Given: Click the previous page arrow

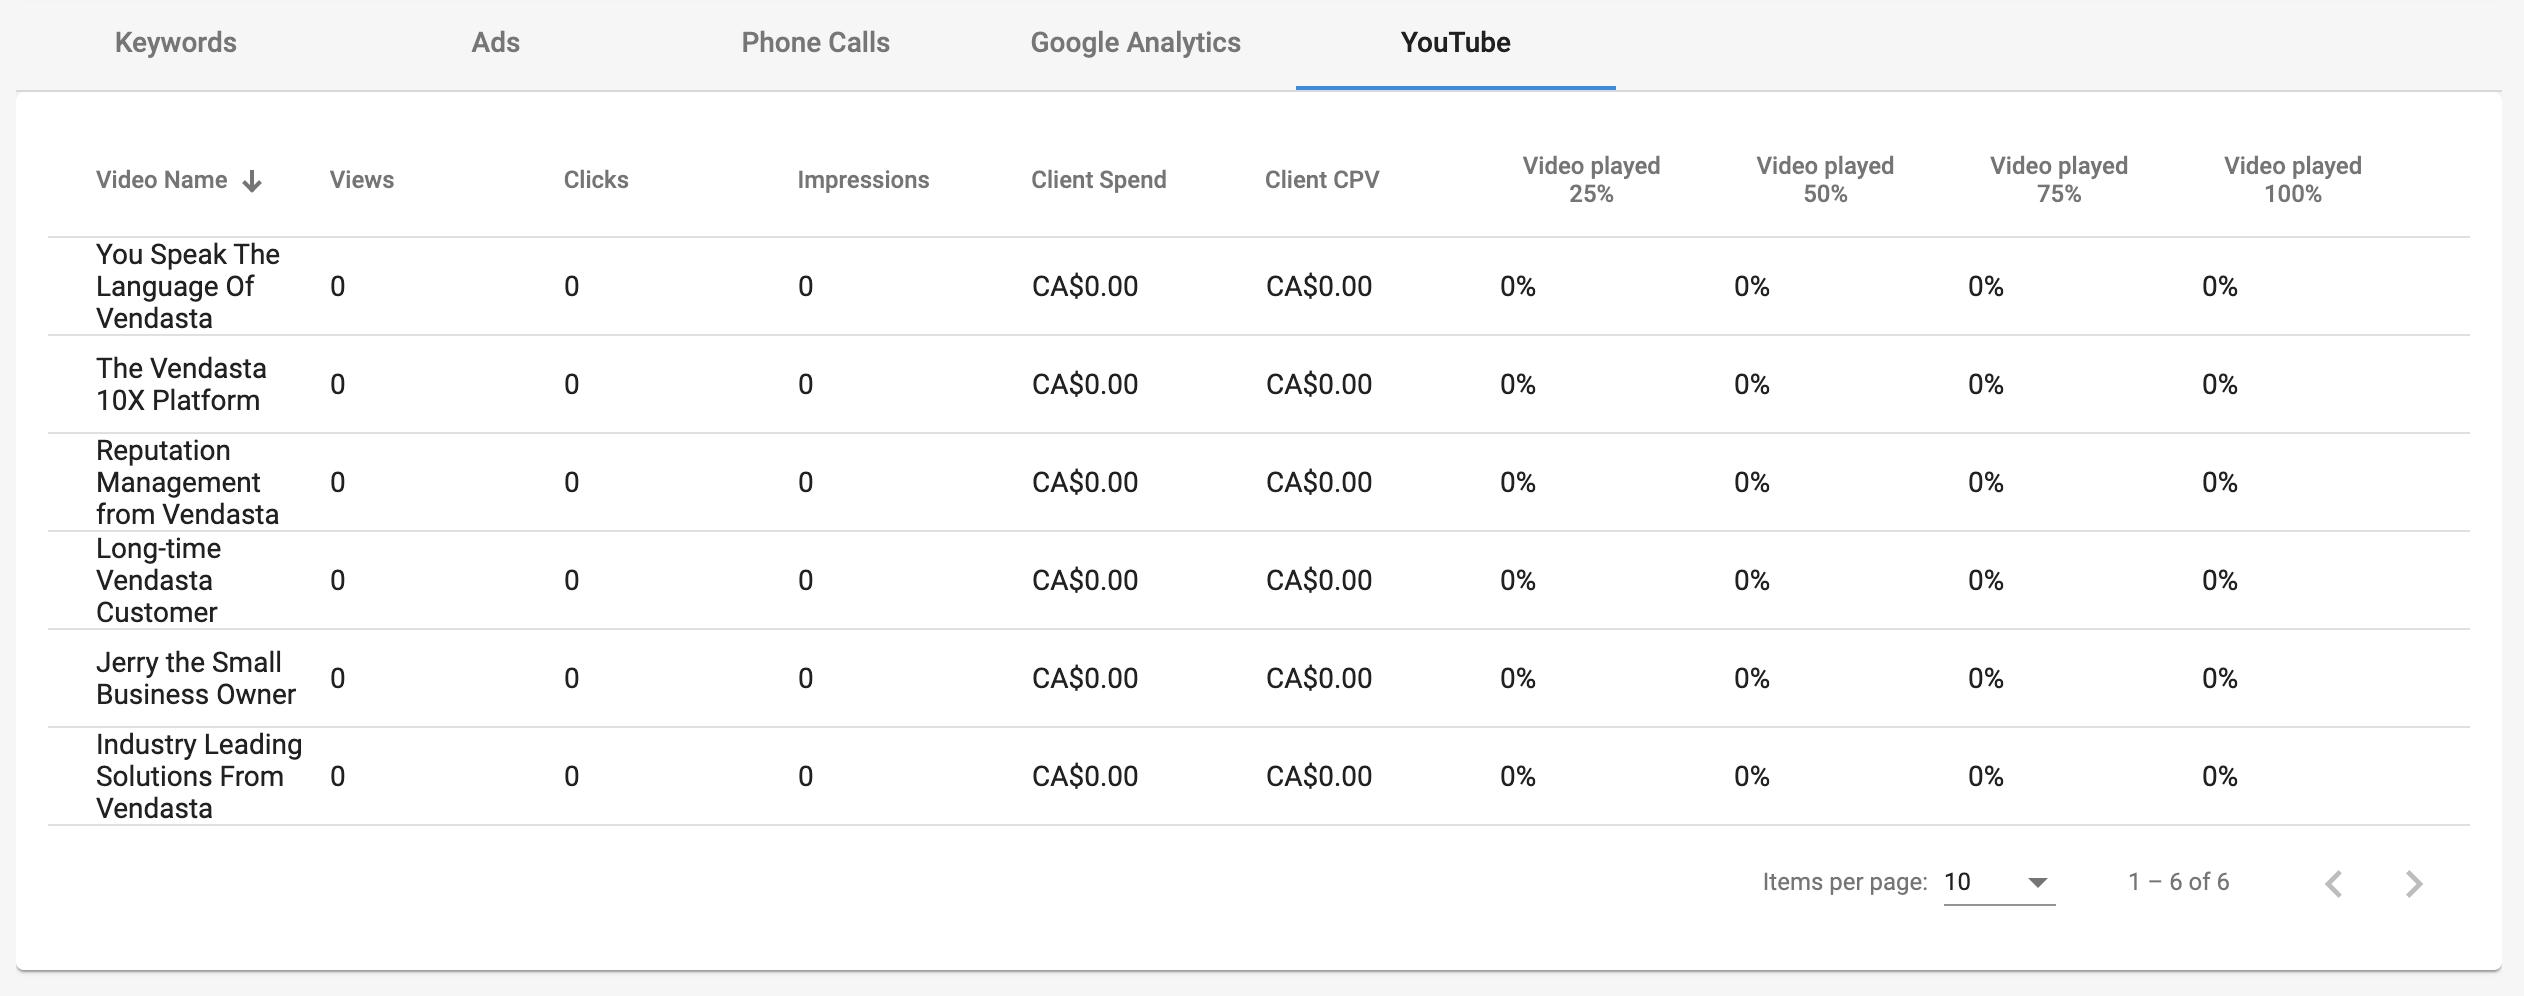Looking at the screenshot, I should pyautogui.click(x=2333, y=882).
